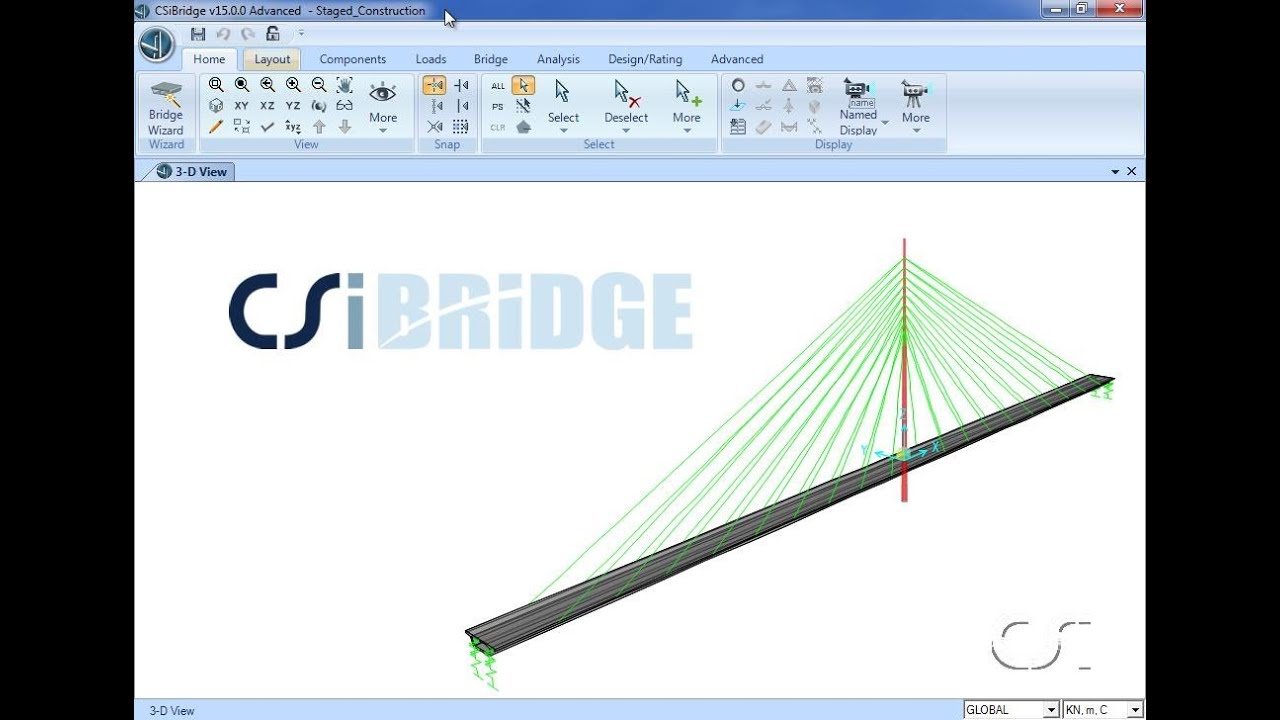1280x720 pixels.
Task: Switch to the XZ plane view
Action: pyautogui.click(x=268, y=105)
